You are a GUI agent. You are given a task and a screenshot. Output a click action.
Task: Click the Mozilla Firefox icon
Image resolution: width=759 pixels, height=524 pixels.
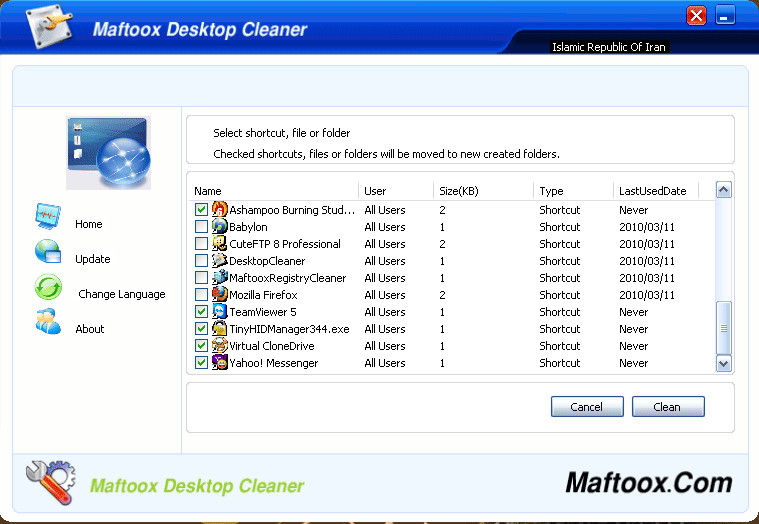pos(219,294)
